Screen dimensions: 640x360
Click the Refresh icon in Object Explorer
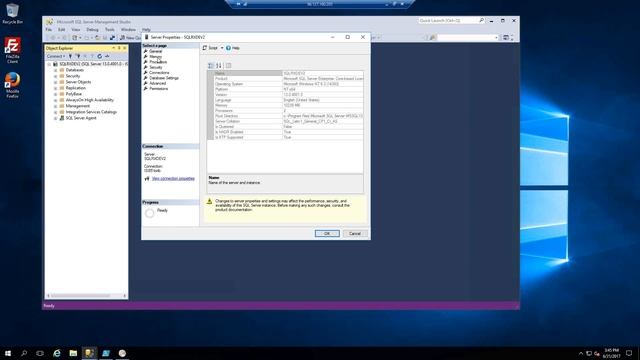[x=100, y=56]
